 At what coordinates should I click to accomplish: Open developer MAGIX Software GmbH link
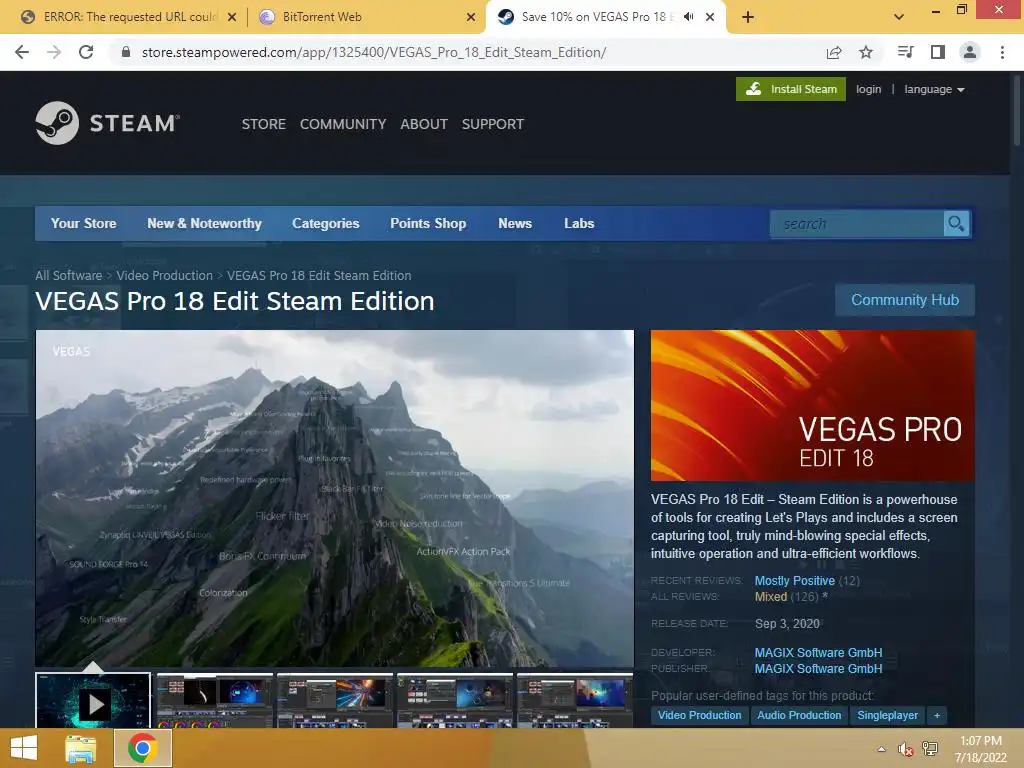tap(818, 652)
